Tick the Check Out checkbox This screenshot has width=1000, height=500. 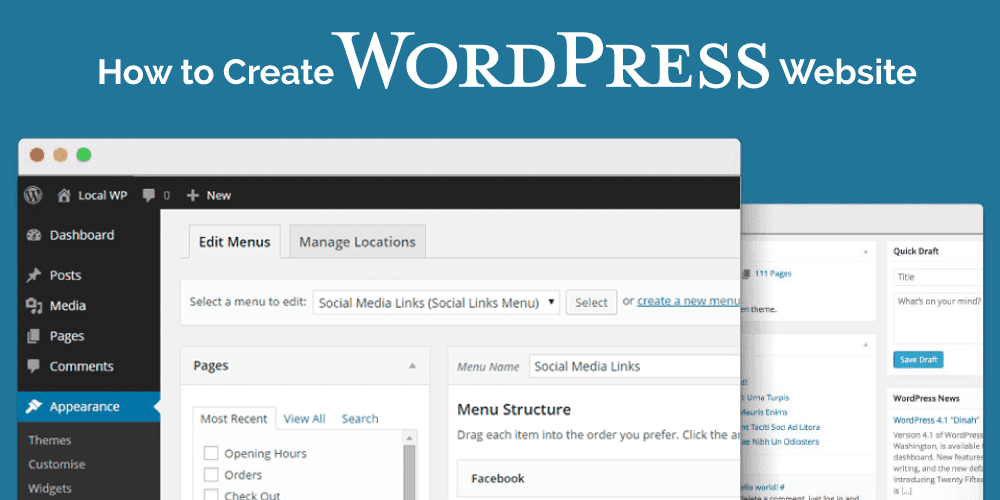(x=210, y=494)
